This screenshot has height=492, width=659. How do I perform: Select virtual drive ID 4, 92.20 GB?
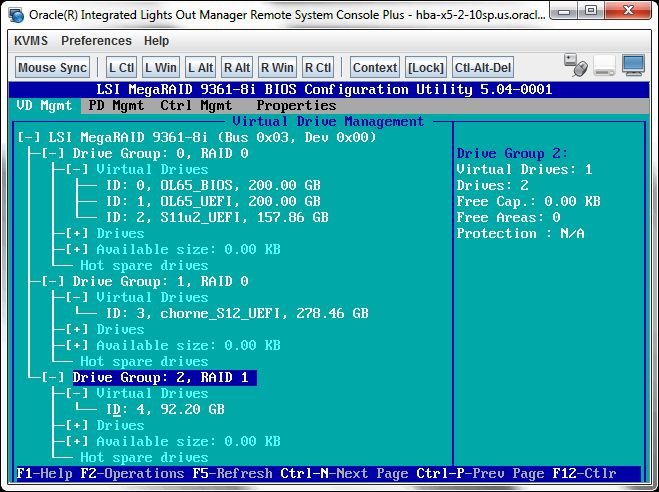(165, 409)
